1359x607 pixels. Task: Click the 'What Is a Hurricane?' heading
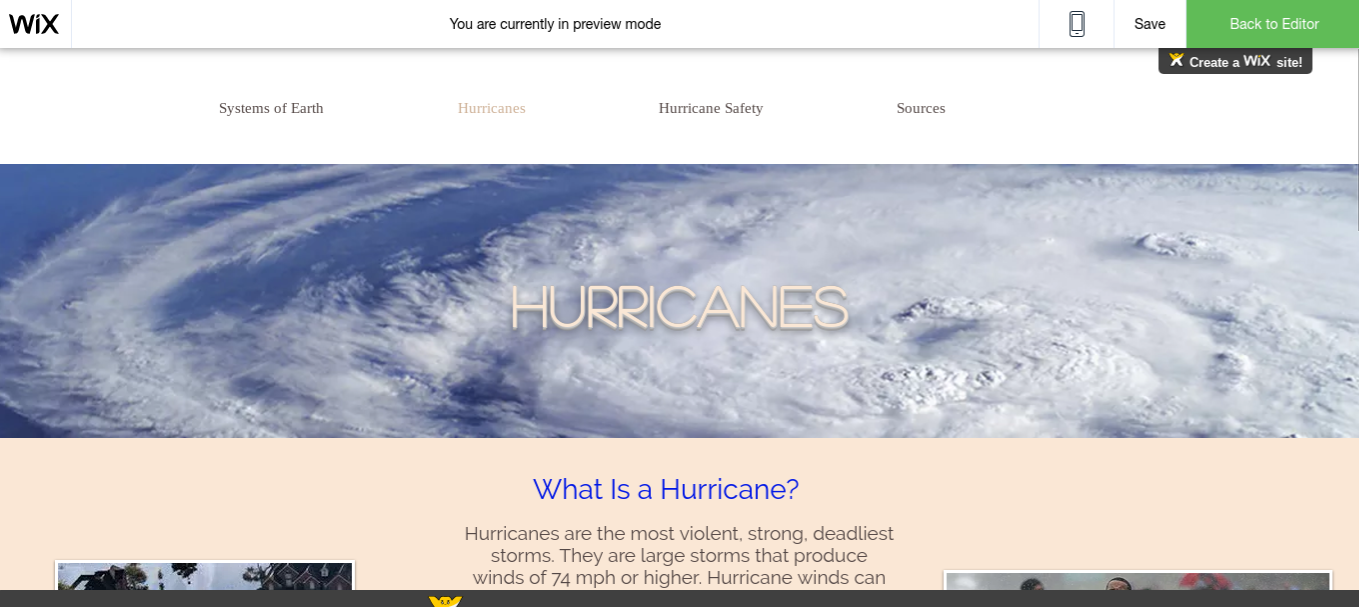coord(665,489)
